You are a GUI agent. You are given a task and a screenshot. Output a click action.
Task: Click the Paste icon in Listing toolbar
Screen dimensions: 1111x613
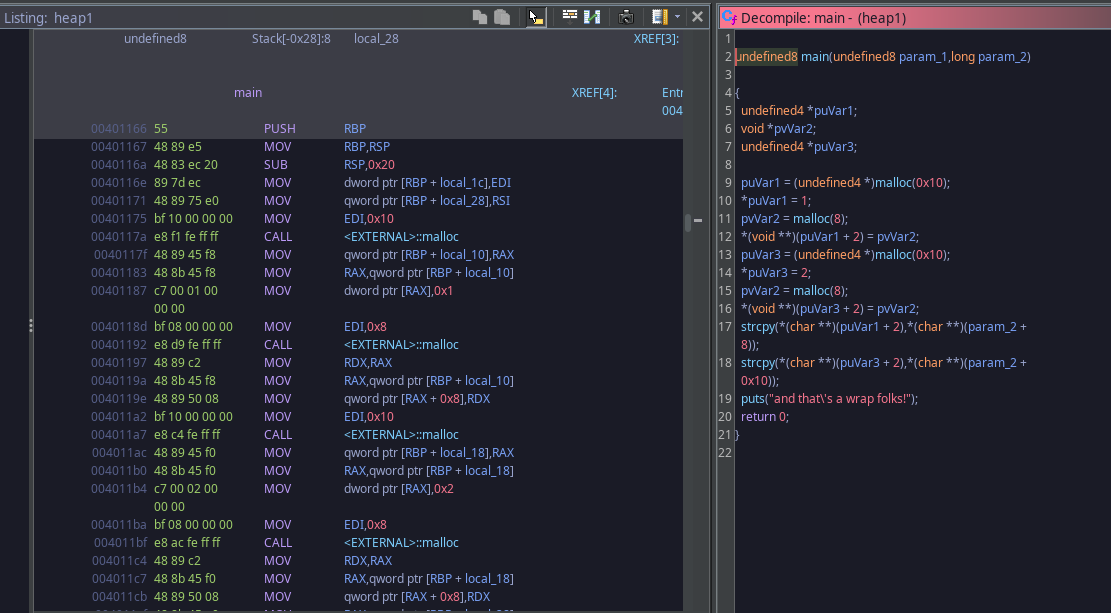point(502,17)
